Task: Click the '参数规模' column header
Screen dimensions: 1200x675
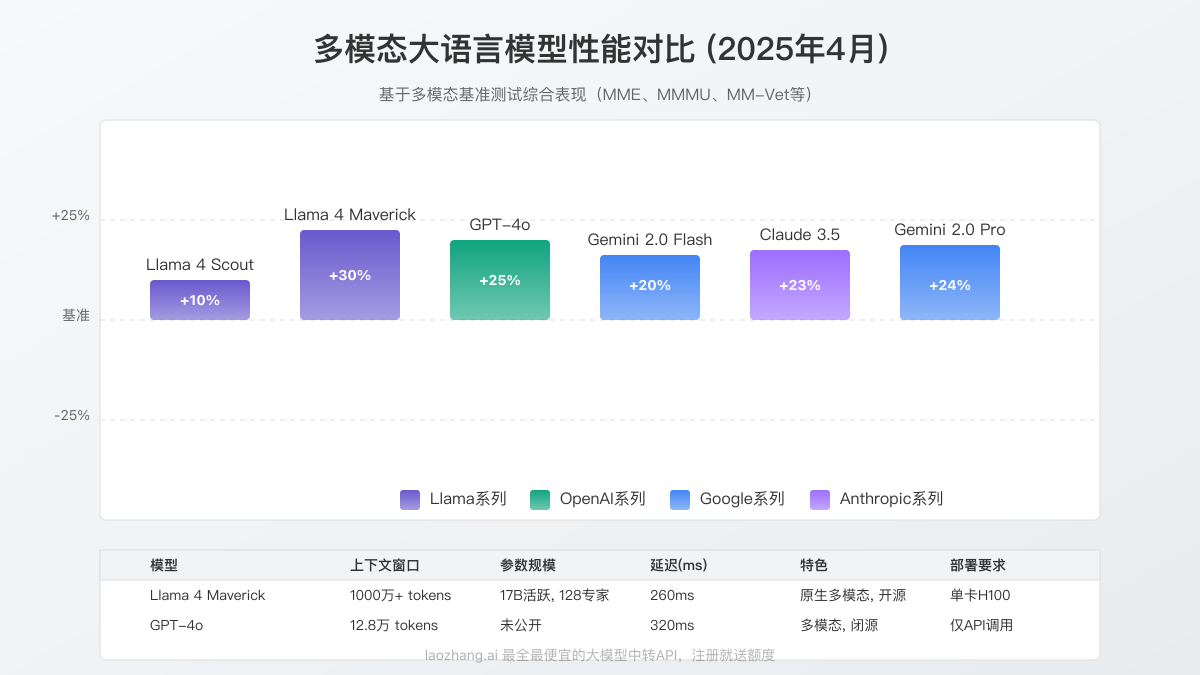Action: click(528, 565)
